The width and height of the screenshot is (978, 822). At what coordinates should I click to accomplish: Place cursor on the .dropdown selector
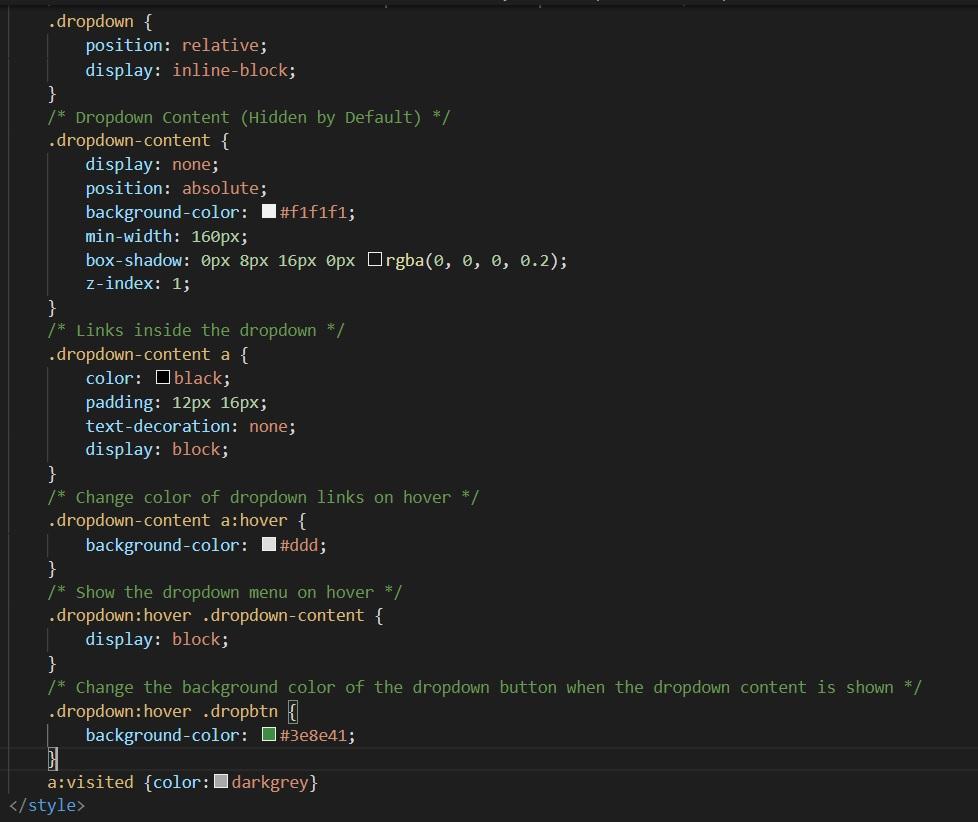pos(89,20)
